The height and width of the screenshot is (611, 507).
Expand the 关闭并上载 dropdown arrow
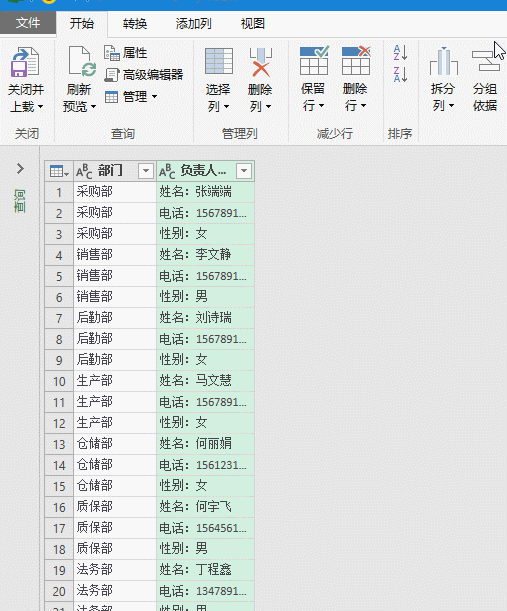41,106
